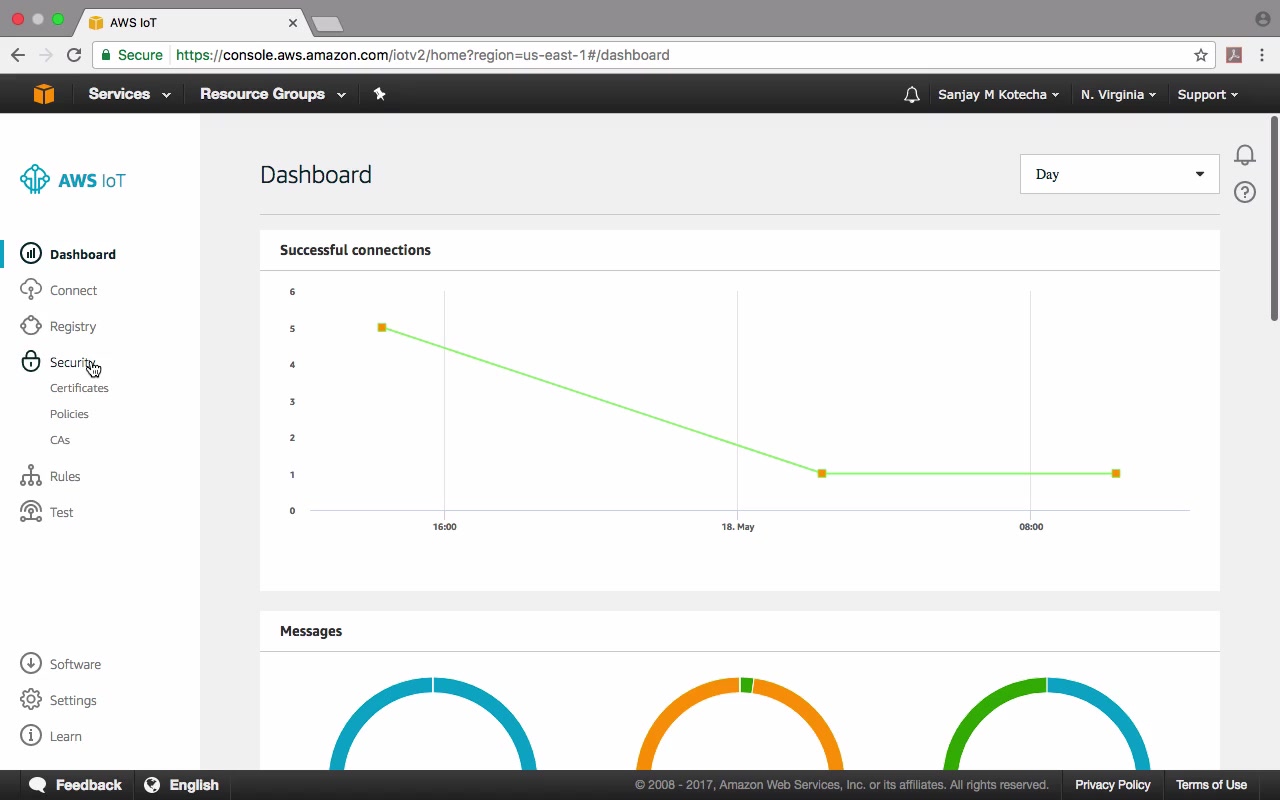Click the Rules hierarchy icon
Viewport: 1280px width, 800px height.
pyautogui.click(x=31, y=476)
